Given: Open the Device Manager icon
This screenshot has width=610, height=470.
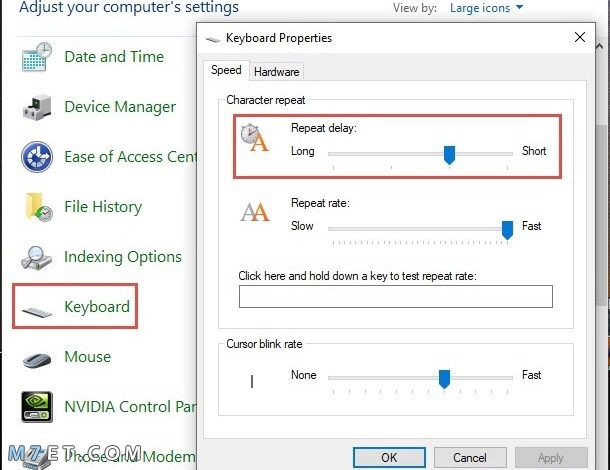Looking at the screenshot, I should point(37,107).
